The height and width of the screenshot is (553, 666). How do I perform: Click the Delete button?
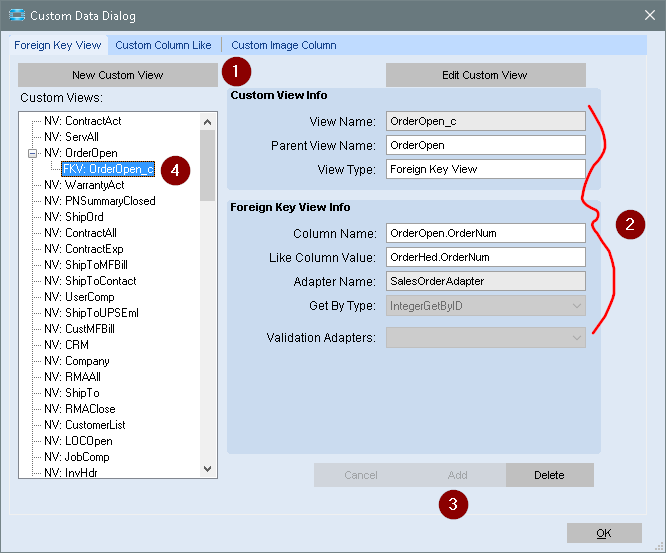click(x=549, y=475)
